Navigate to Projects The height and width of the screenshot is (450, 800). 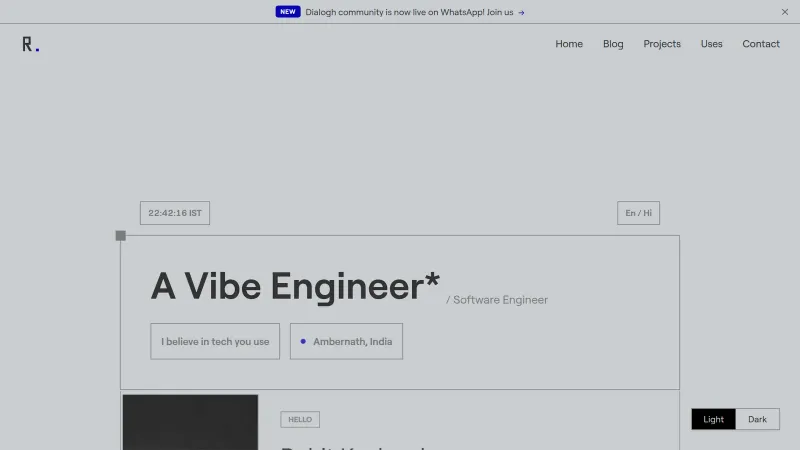[662, 44]
